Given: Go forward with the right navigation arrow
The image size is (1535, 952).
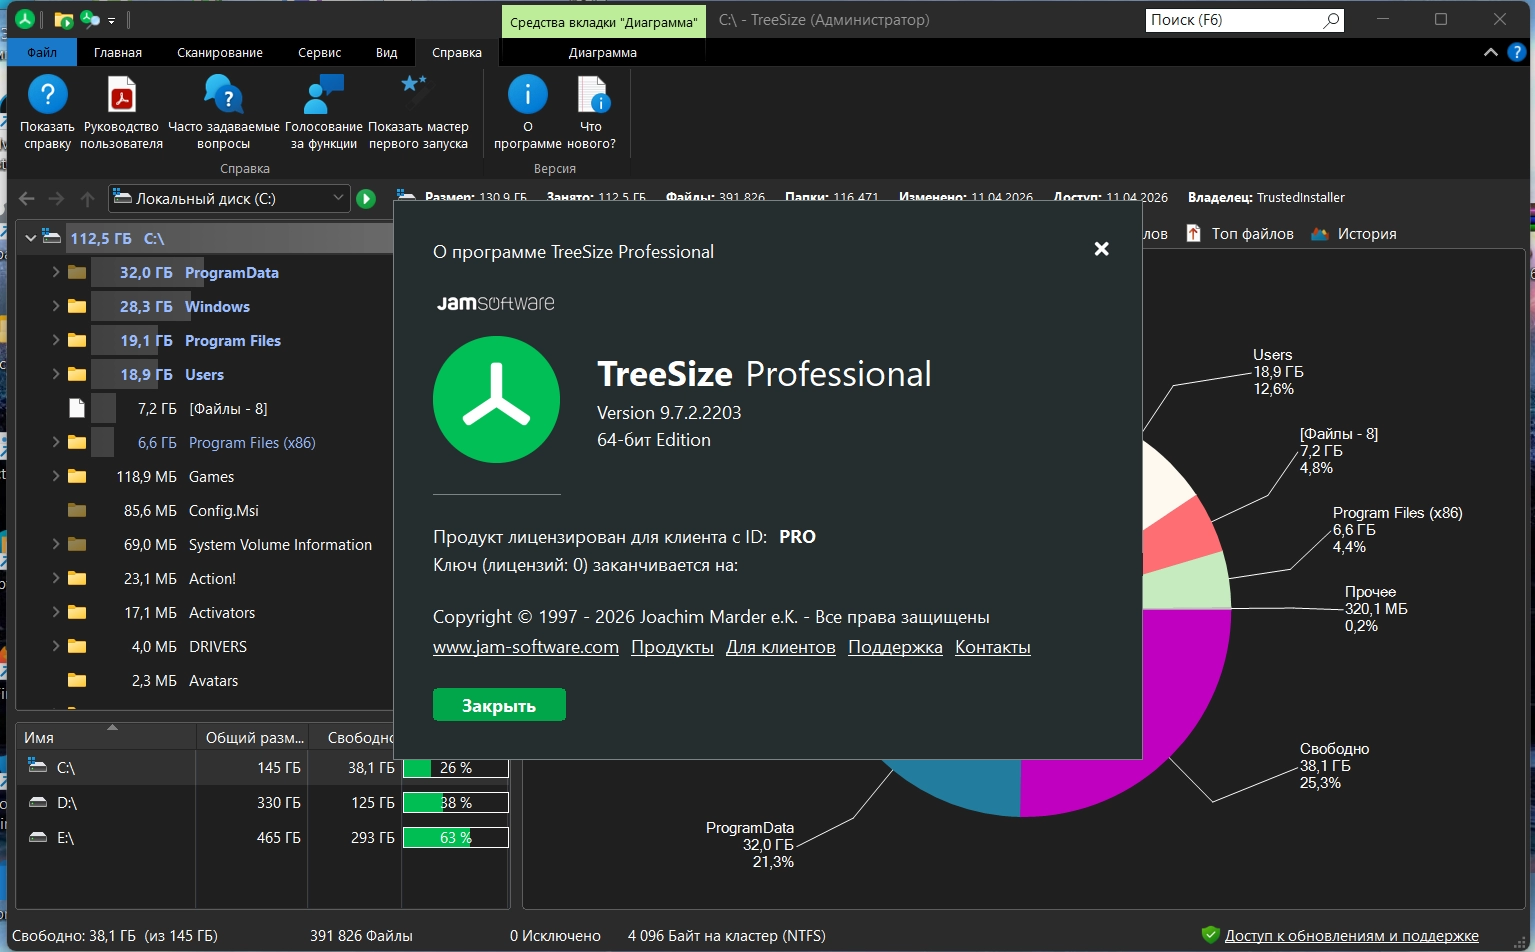Looking at the screenshot, I should (57, 199).
